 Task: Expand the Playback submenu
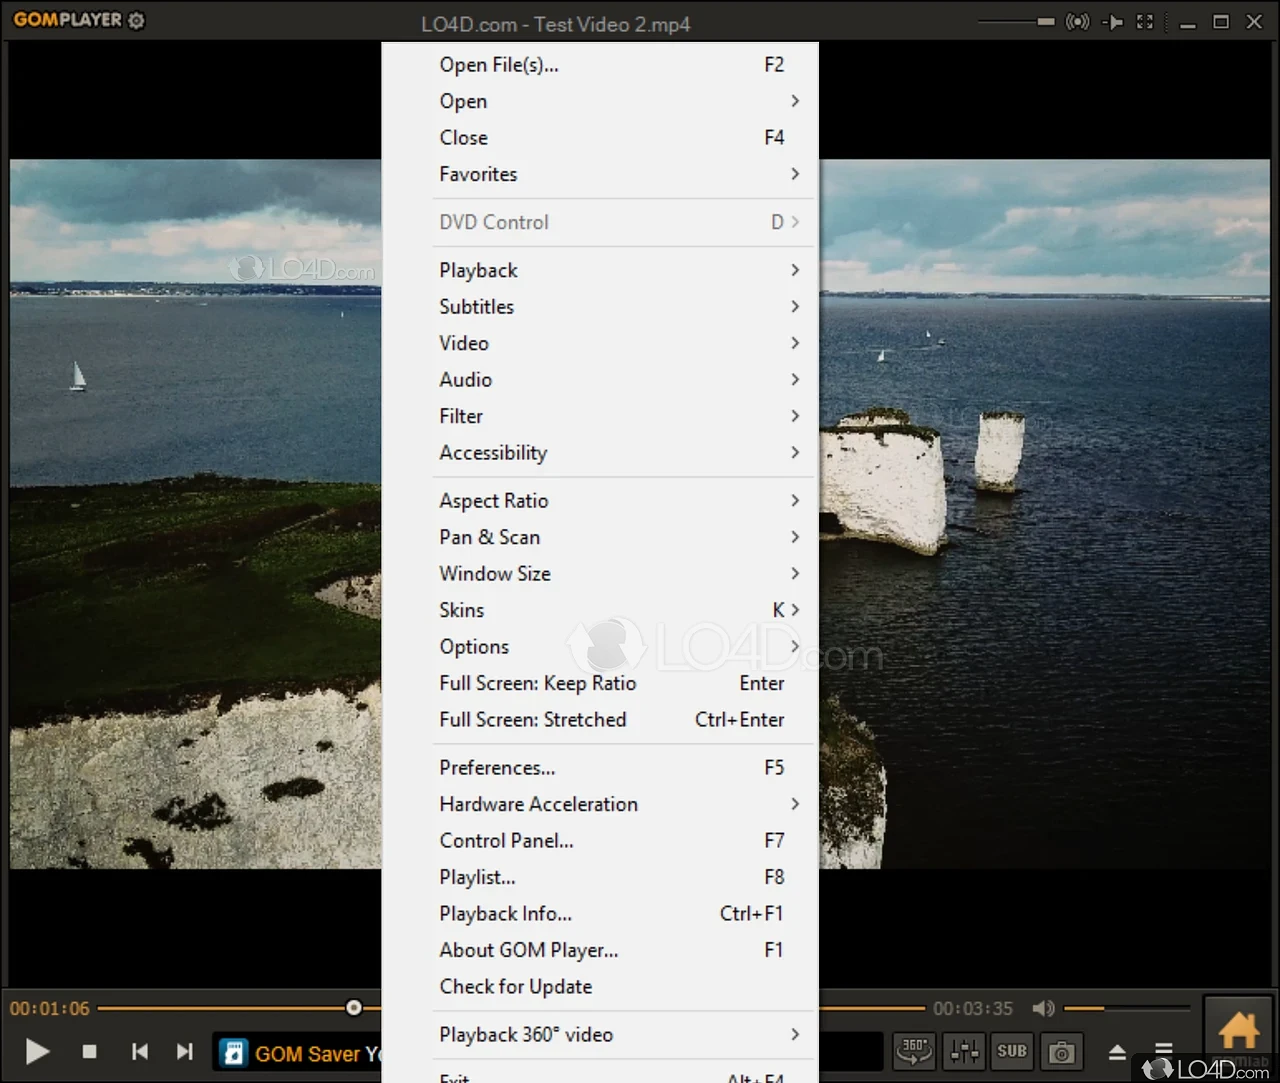pos(600,270)
